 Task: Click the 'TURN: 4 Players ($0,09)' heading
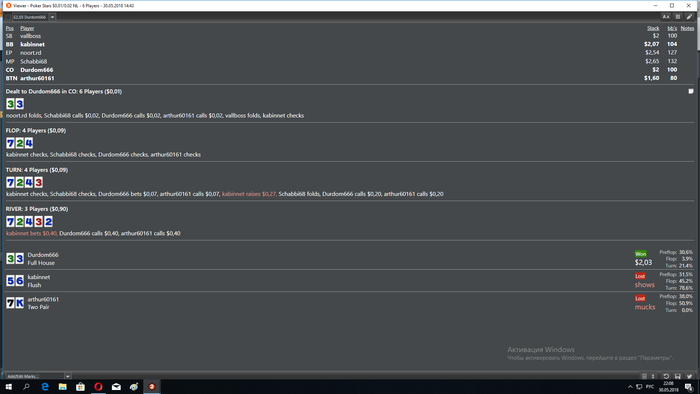37,170
